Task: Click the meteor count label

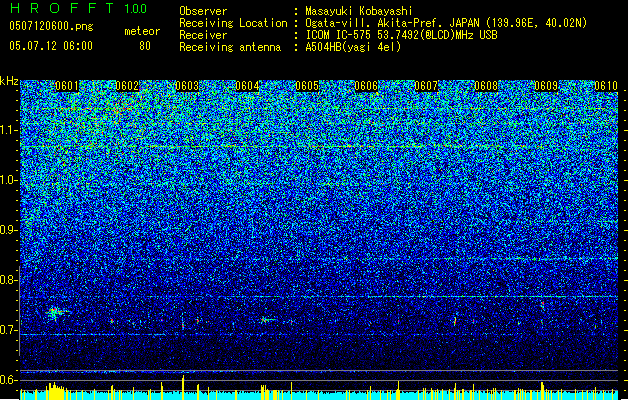Action: (142, 31)
